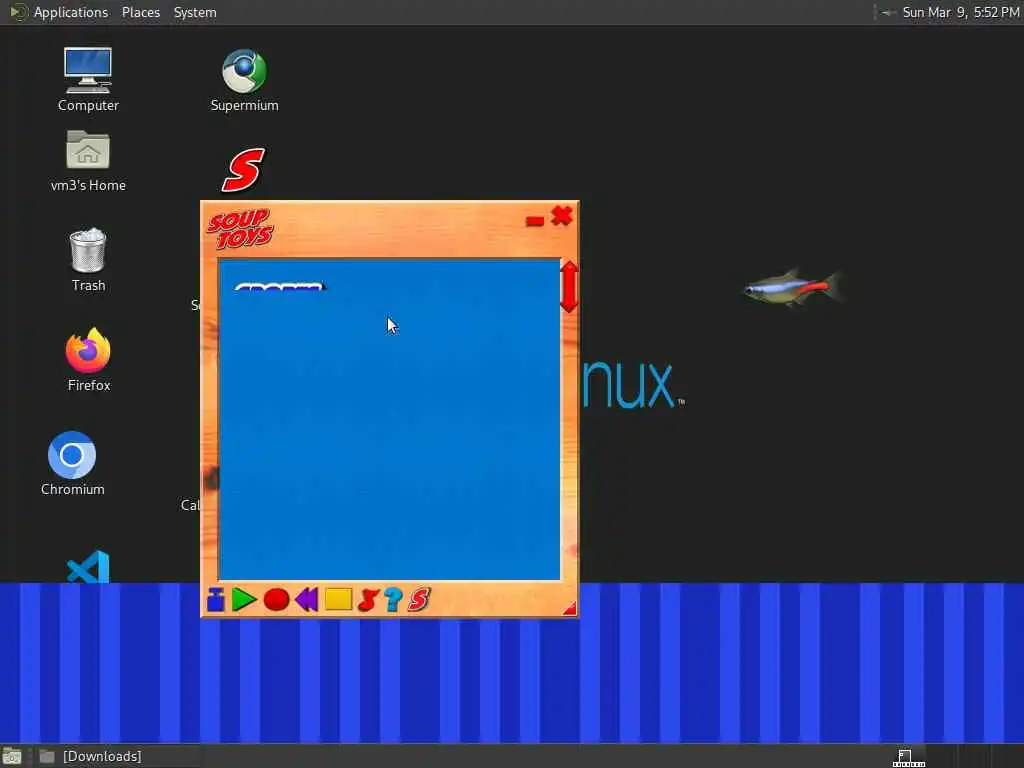Viewport: 1024px width, 768px height.
Task: Select the Supermium desktop icon
Action: tap(244, 80)
